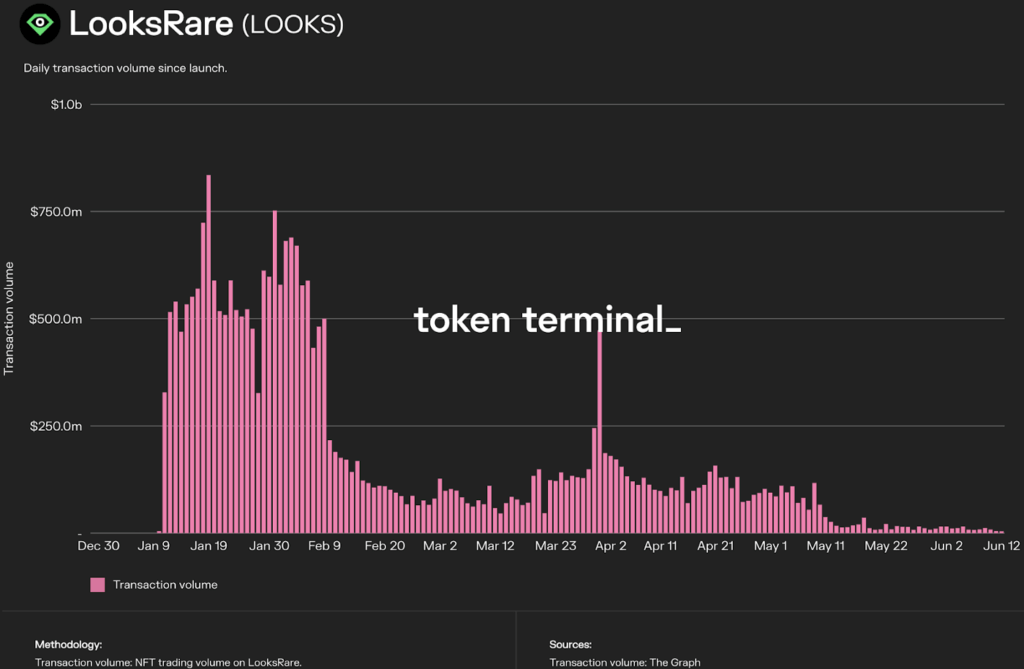Click the Methodology heading
The image size is (1024, 669).
pos(68,645)
